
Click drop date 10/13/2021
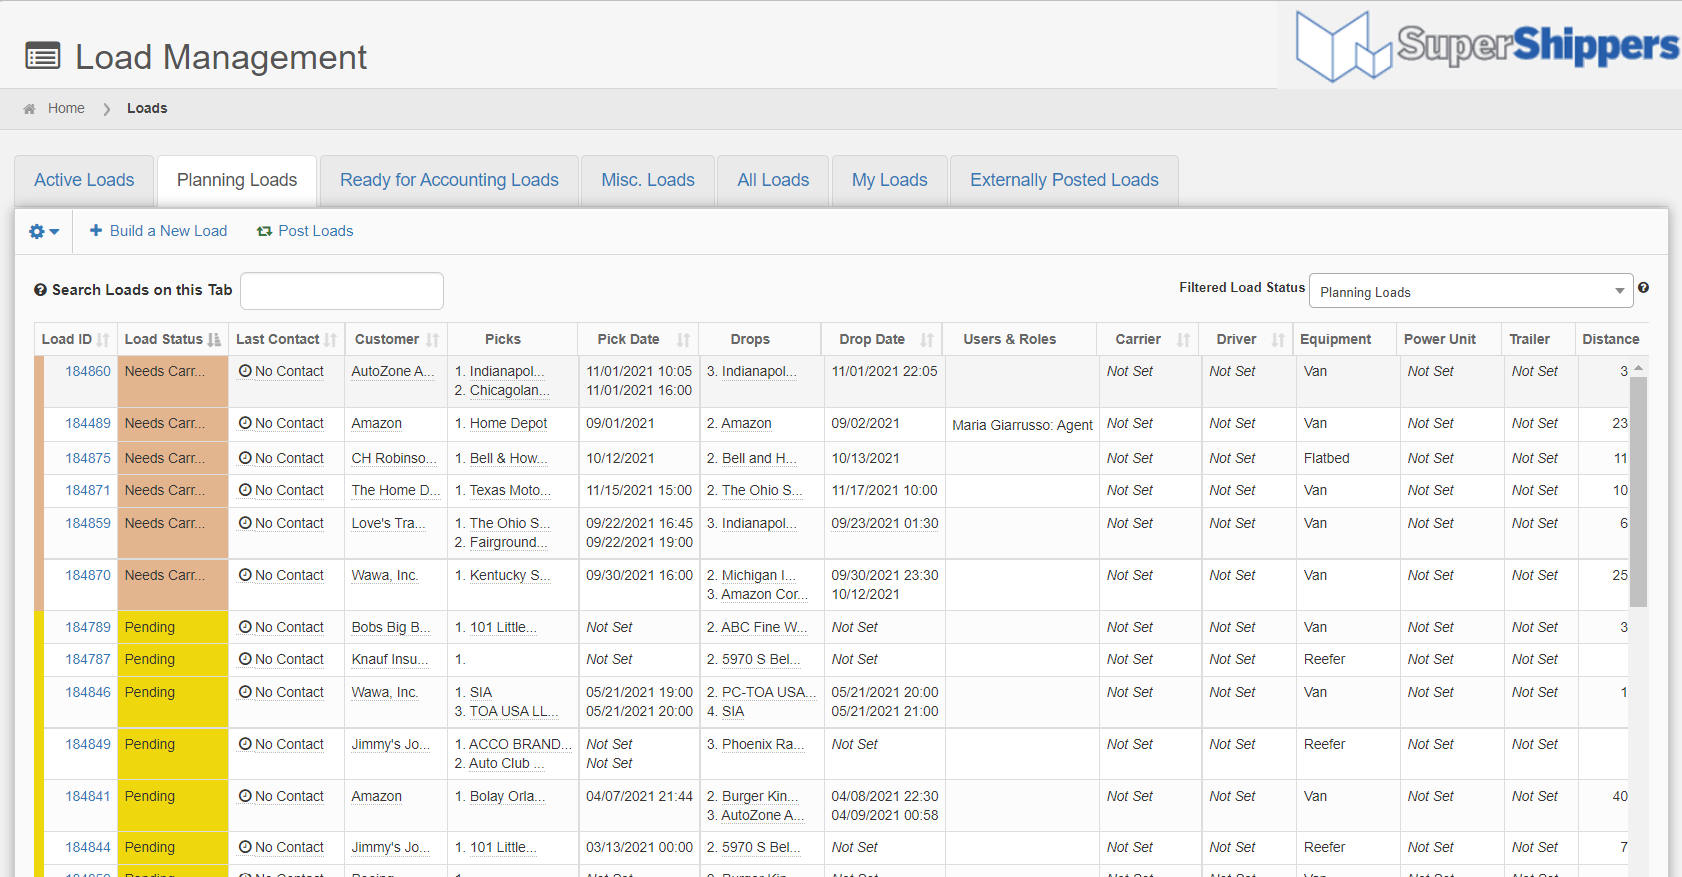tap(865, 458)
